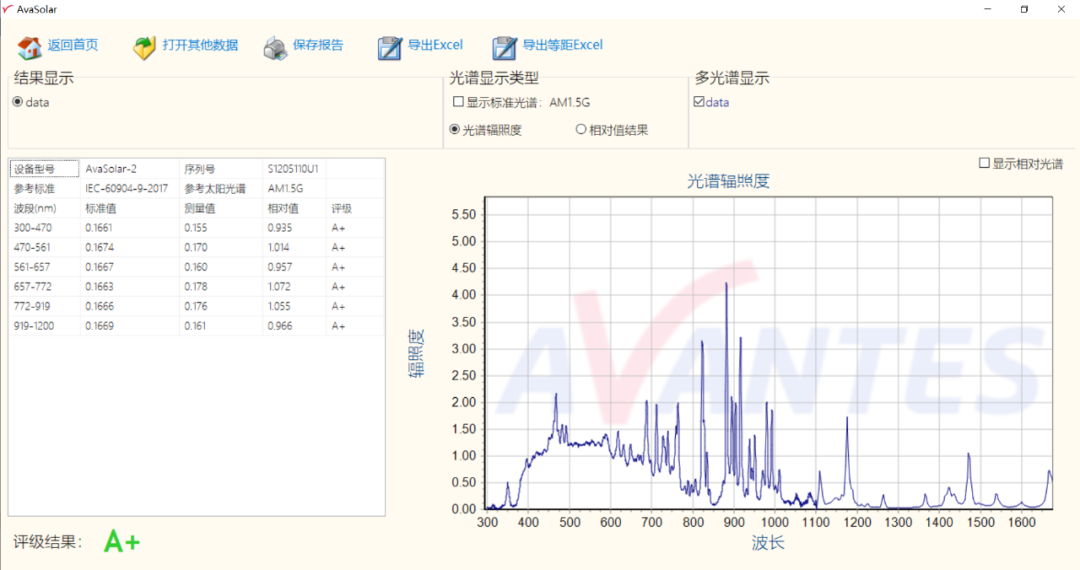Click the 导出等距Excel icon

click(x=504, y=47)
